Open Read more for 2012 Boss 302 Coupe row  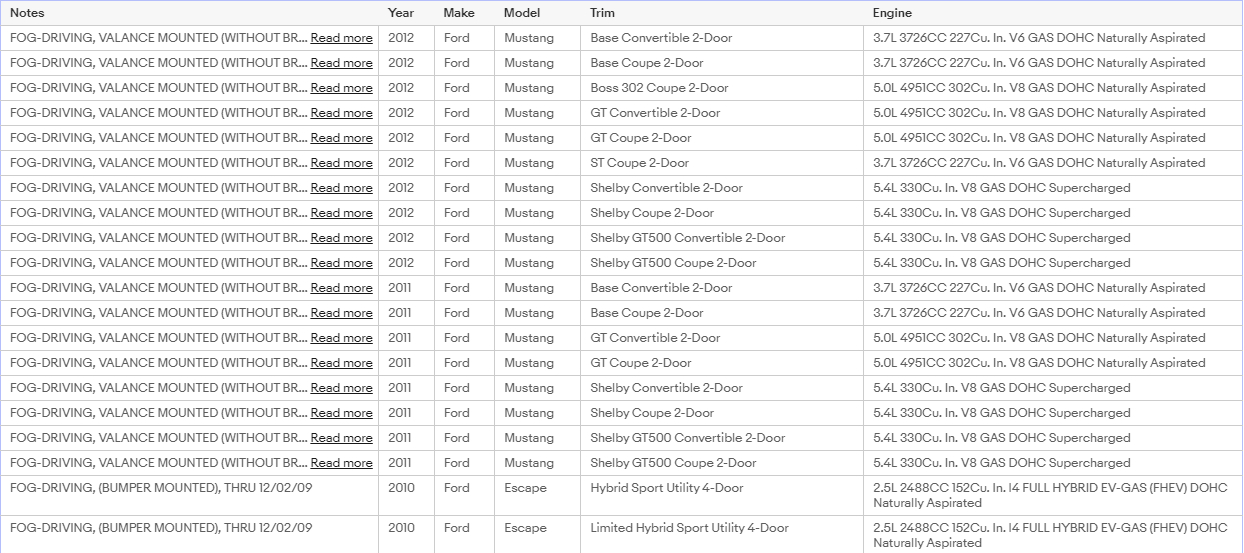click(x=341, y=88)
